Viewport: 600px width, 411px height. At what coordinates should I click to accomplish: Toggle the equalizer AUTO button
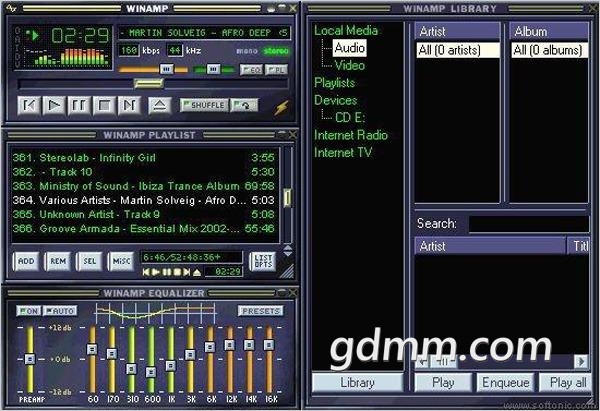tap(60, 311)
